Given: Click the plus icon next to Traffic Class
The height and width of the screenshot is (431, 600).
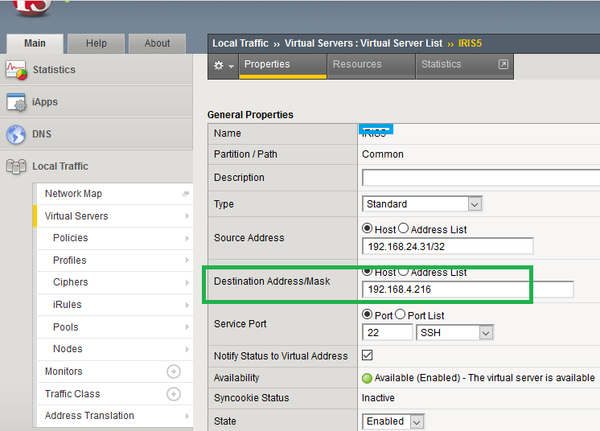Looking at the screenshot, I should [173, 394].
